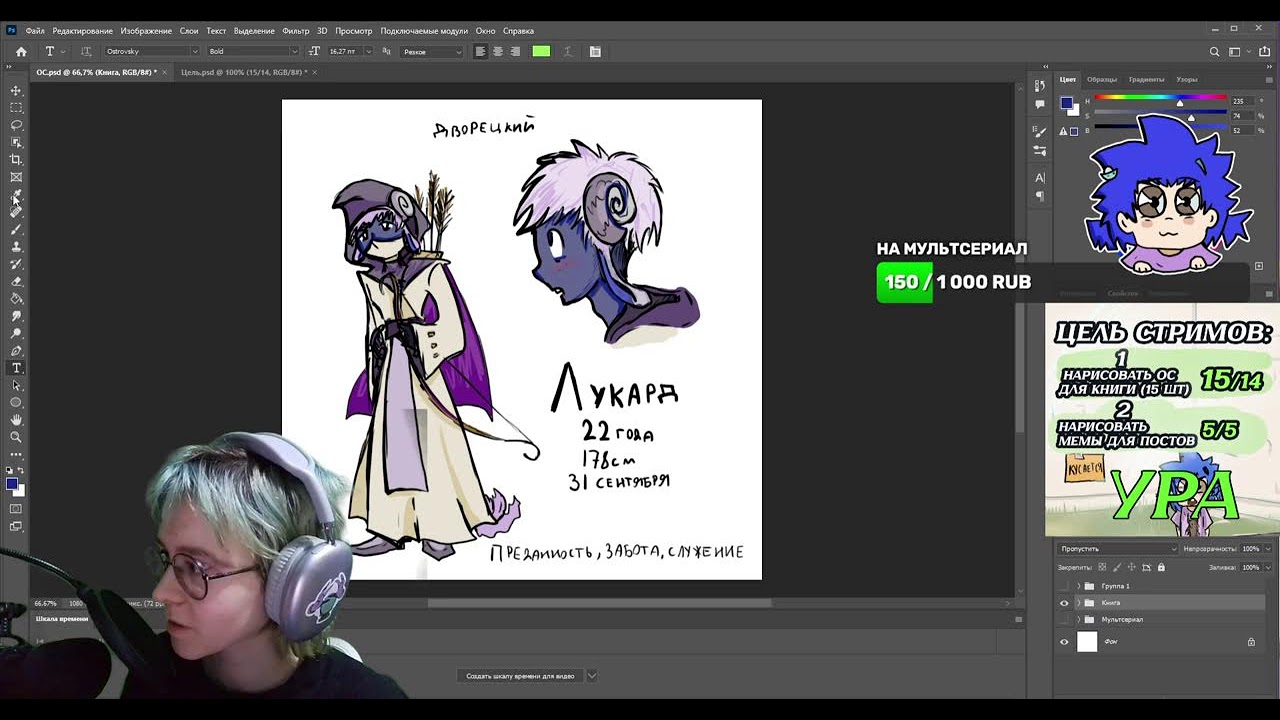Select the Lasso tool
This screenshot has height=720, width=1280.
pyautogui.click(x=16, y=125)
